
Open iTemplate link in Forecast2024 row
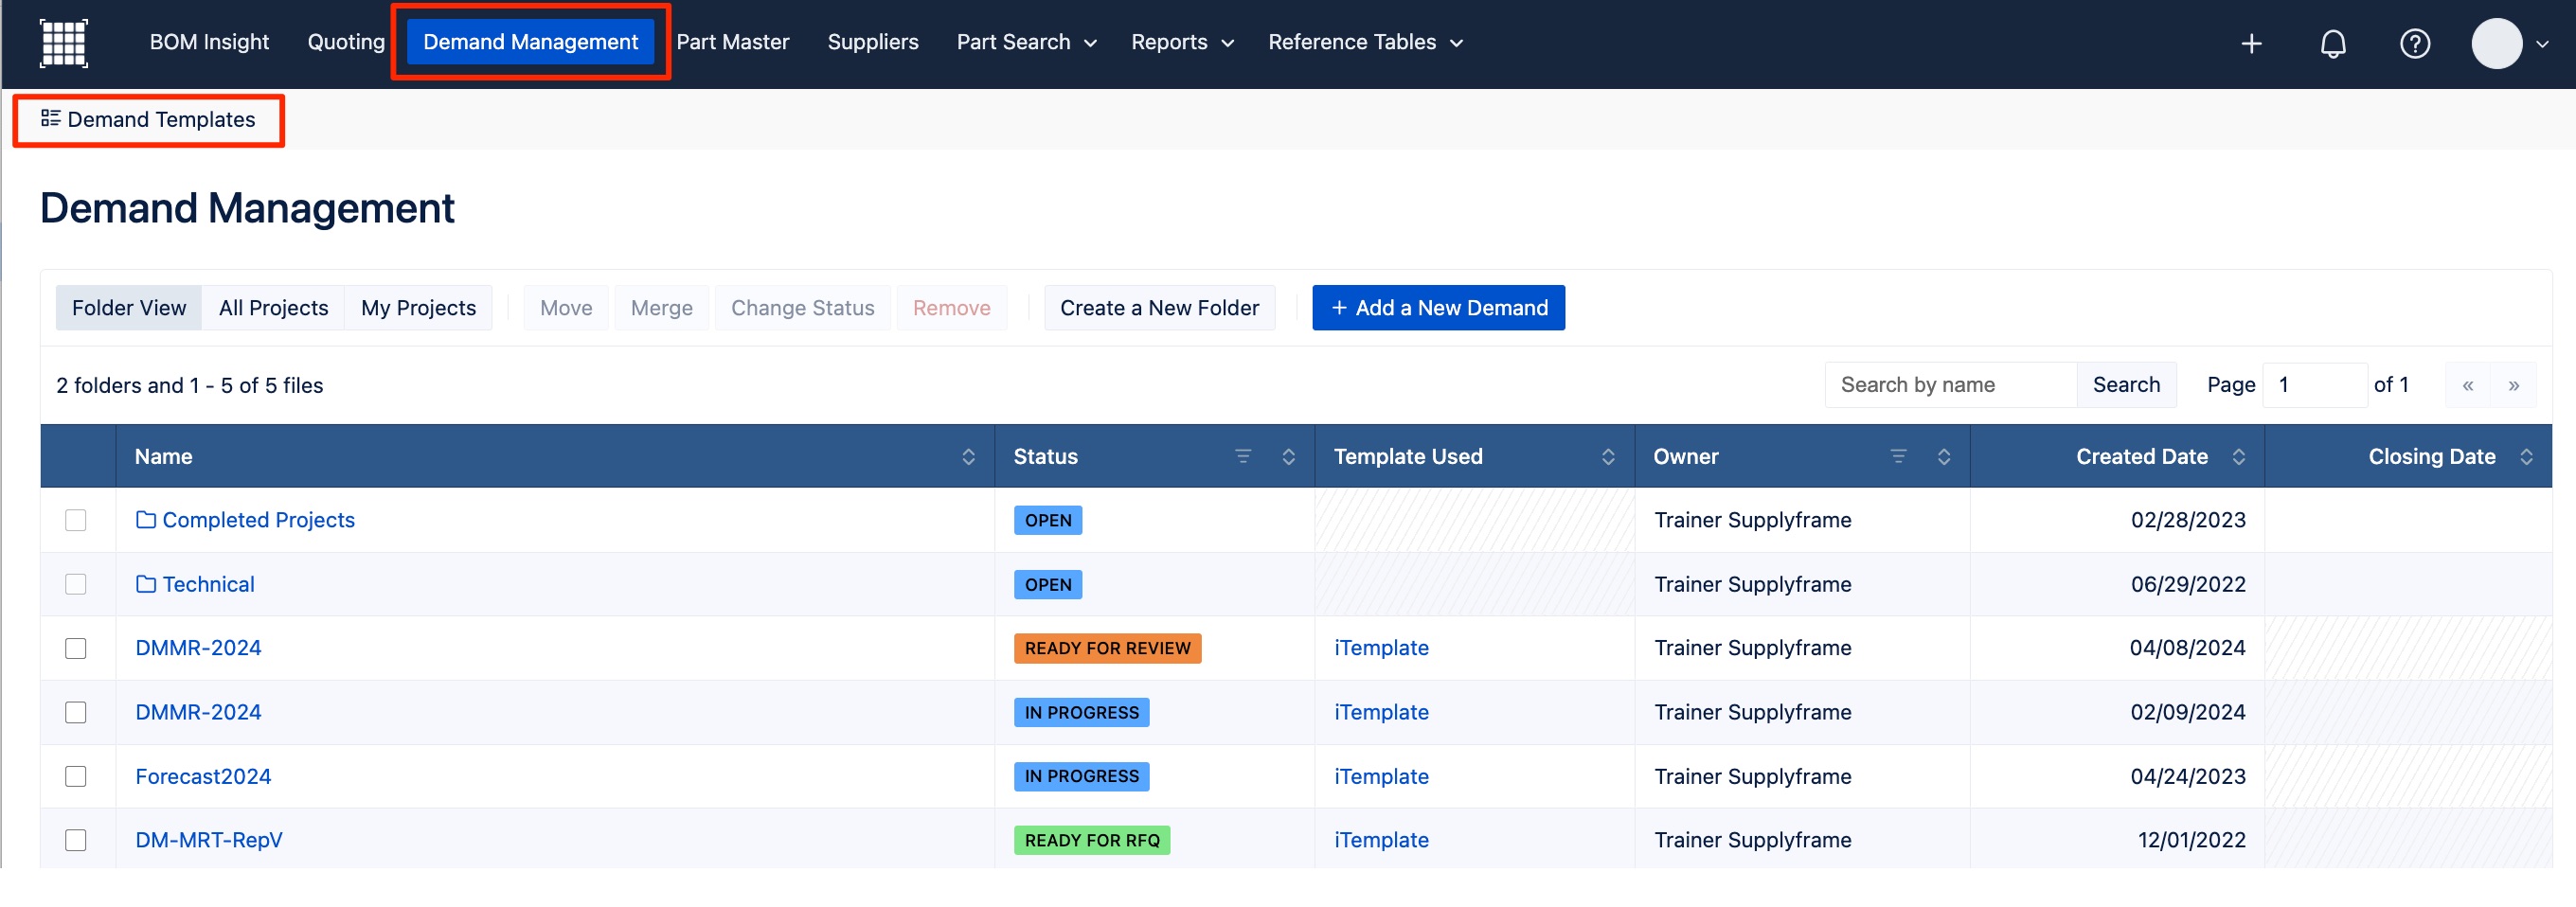click(1381, 776)
